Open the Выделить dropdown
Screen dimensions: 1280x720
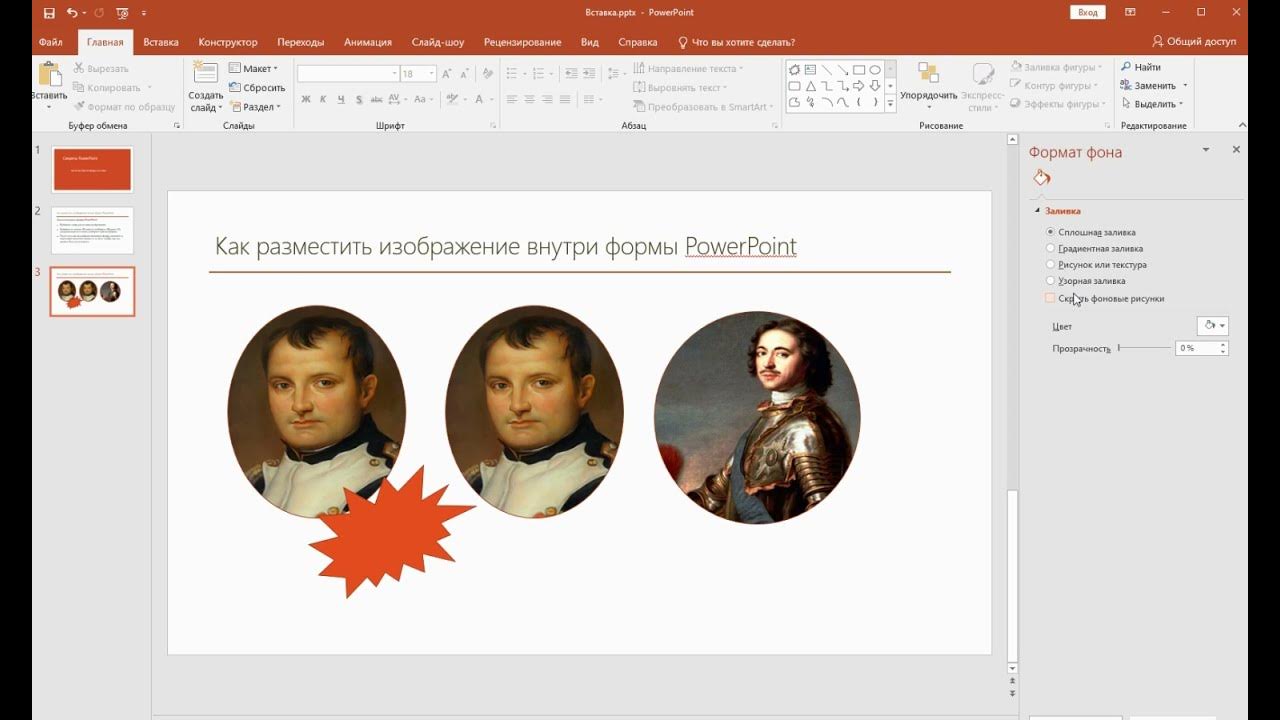pyautogui.click(x=1152, y=104)
